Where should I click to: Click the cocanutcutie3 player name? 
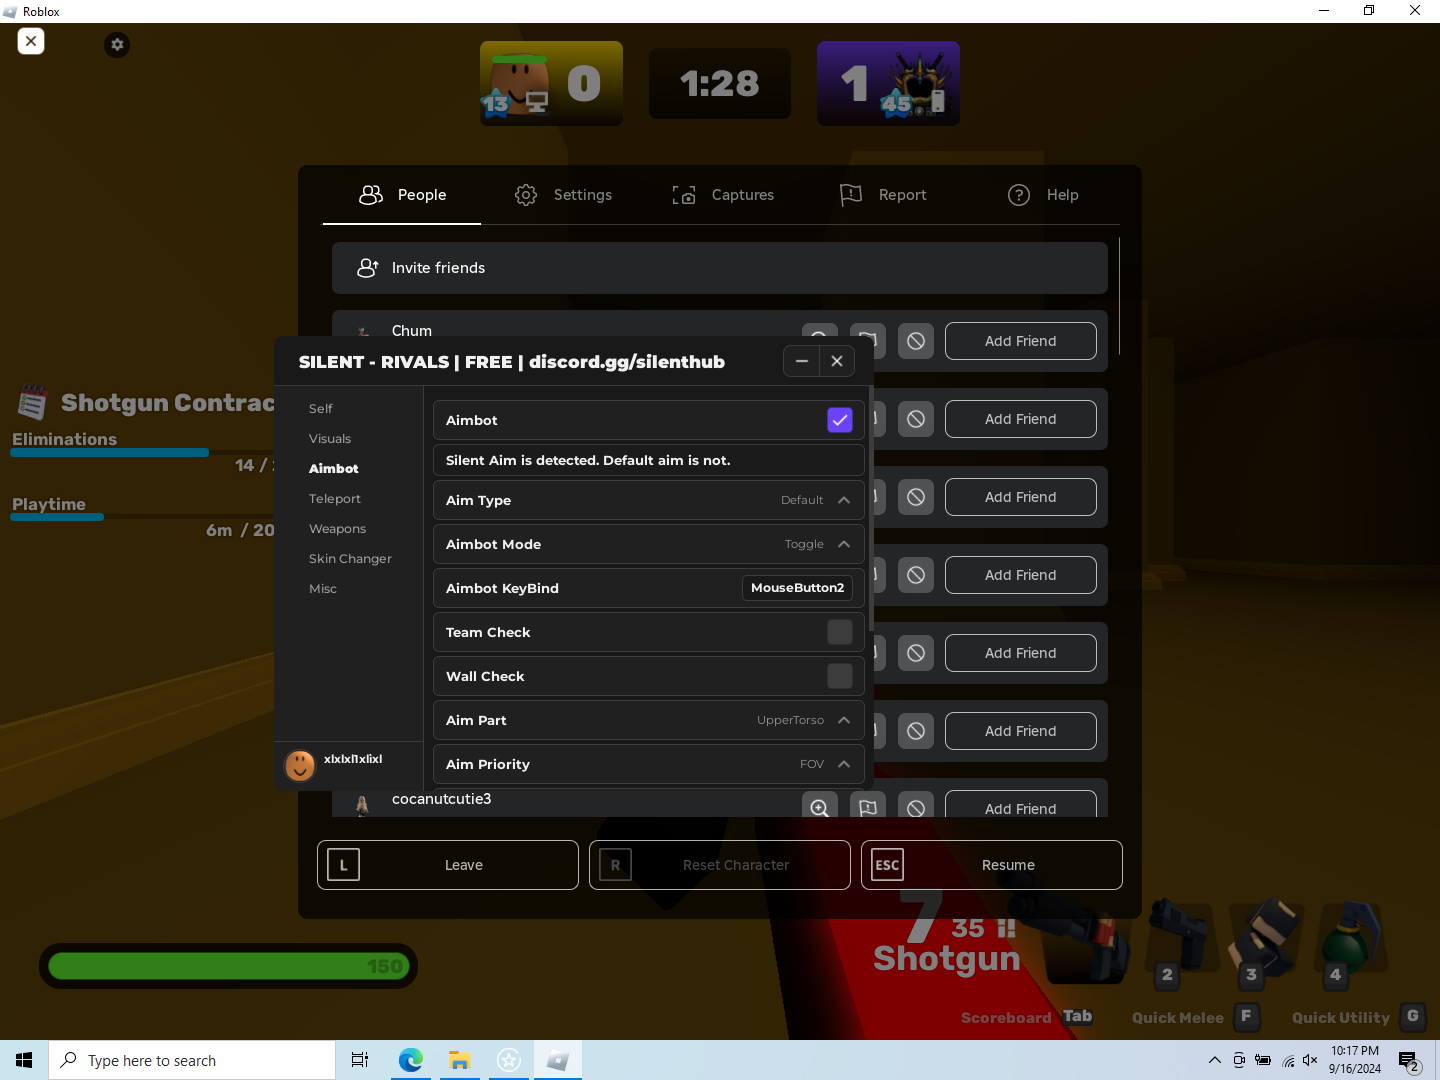click(x=442, y=799)
